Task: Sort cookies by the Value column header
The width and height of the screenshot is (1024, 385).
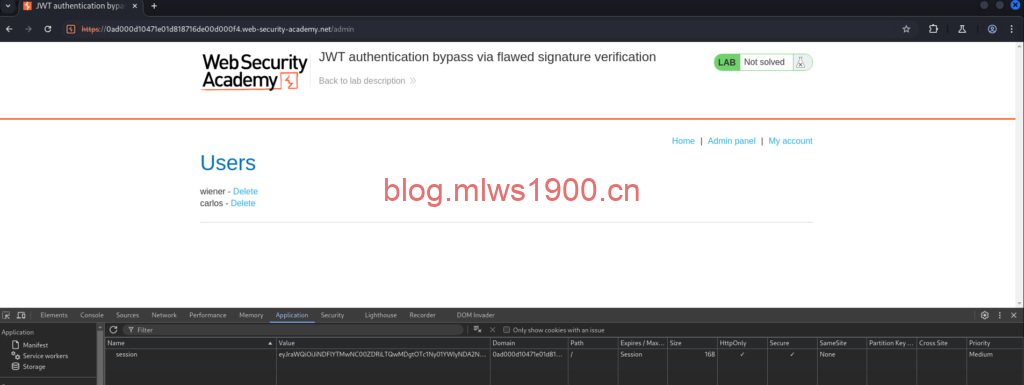Action: (383, 343)
